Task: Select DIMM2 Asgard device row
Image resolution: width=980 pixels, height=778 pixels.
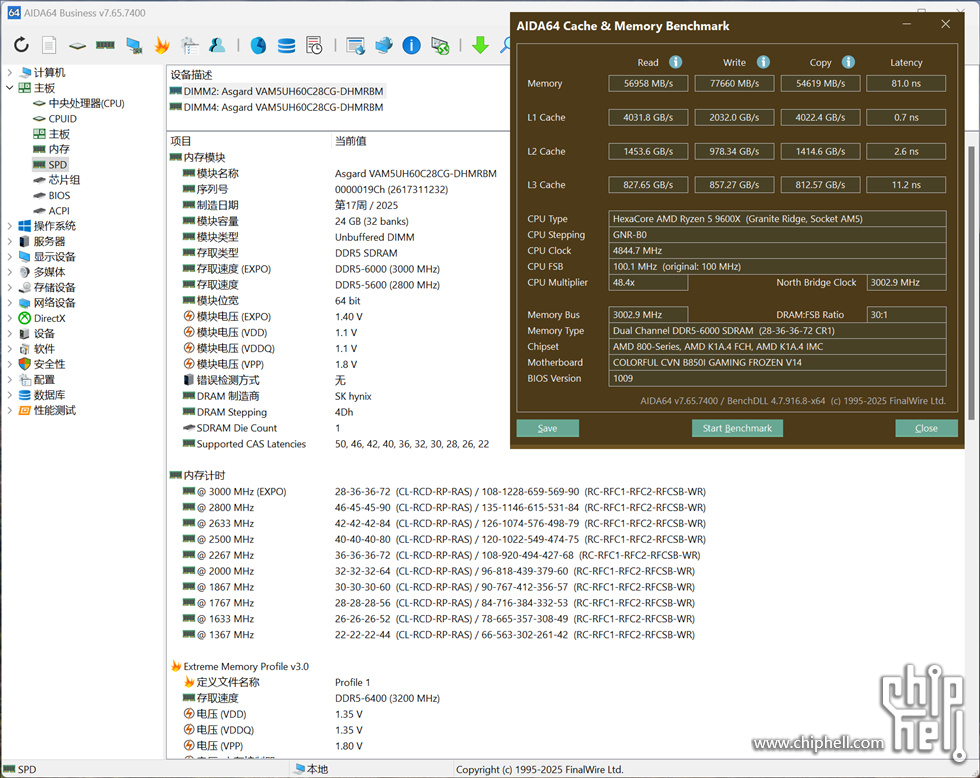Action: (277, 91)
